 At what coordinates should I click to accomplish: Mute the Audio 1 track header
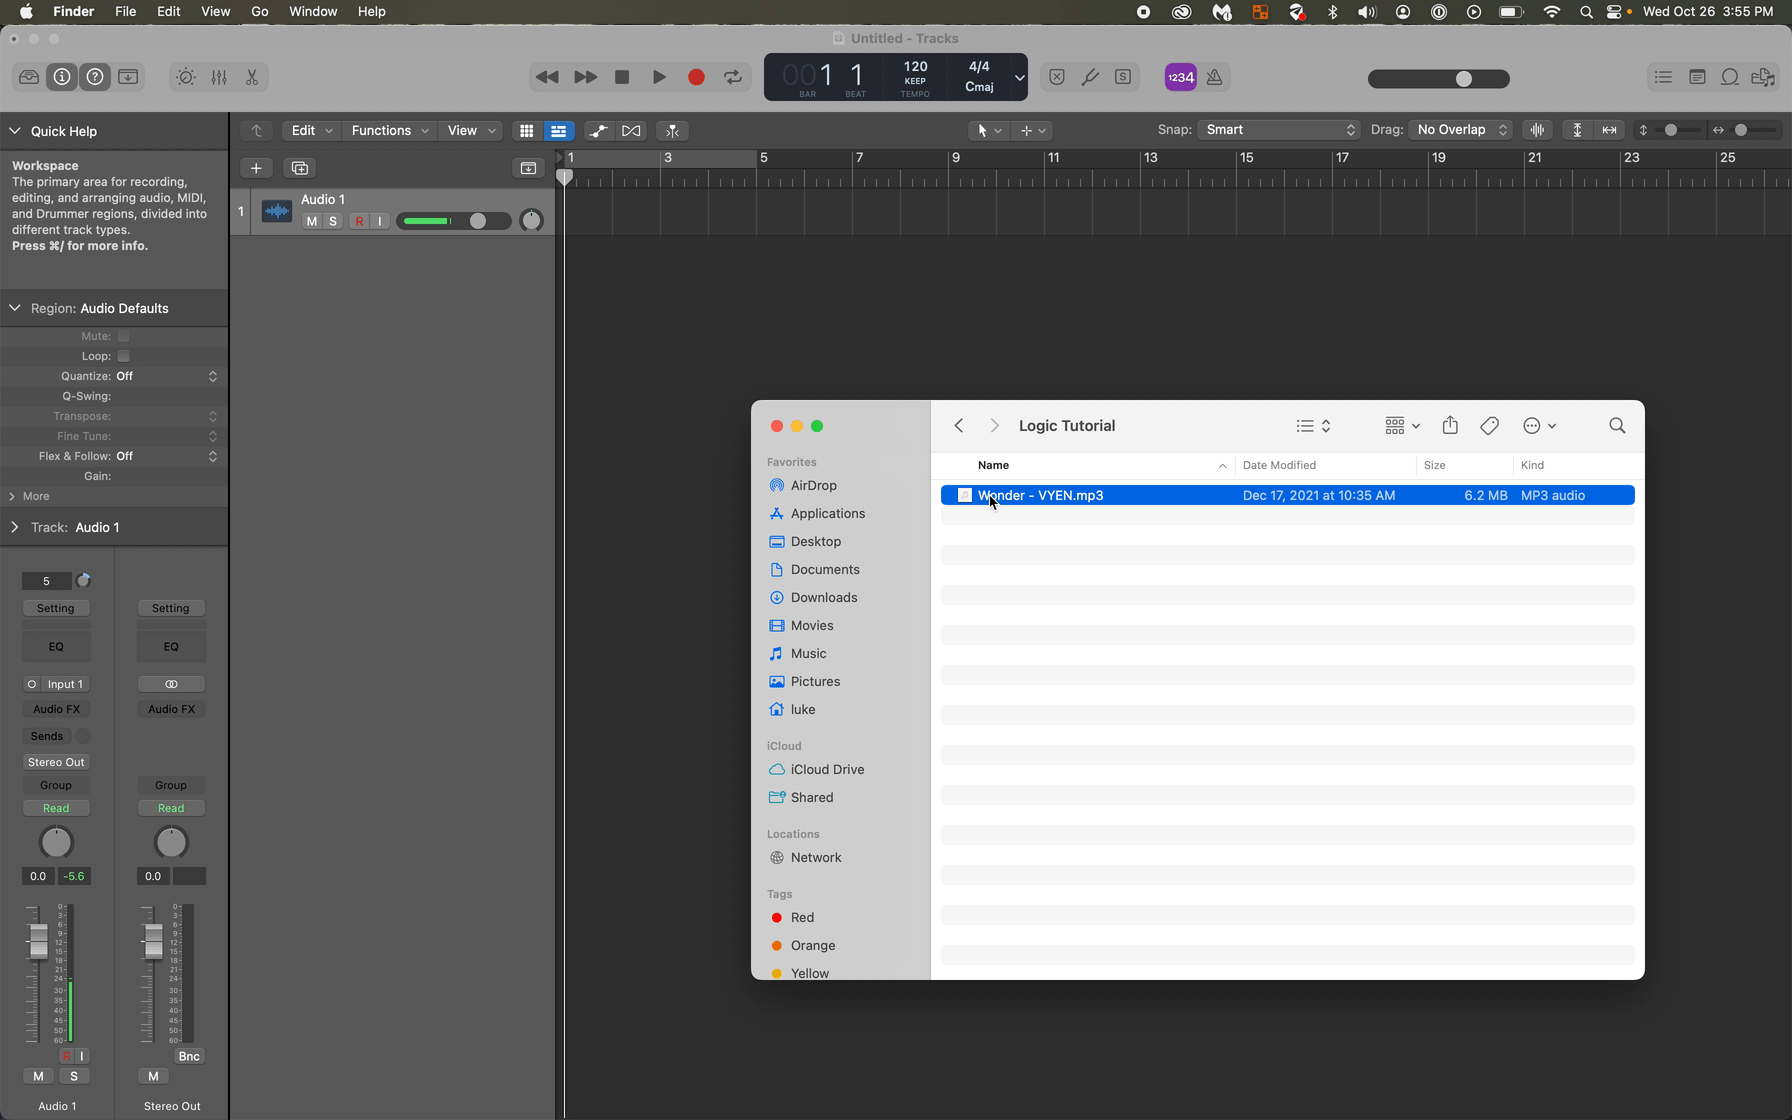coord(312,221)
